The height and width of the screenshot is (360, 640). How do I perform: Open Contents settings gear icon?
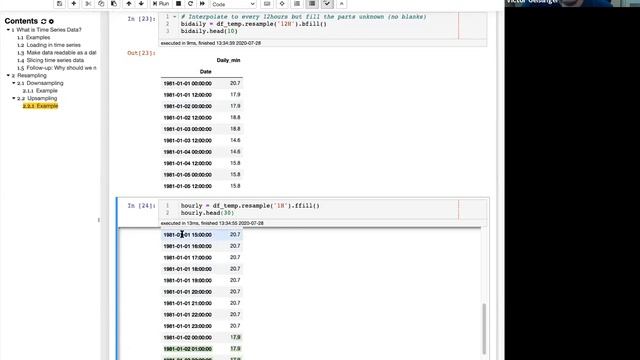point(51,21)
